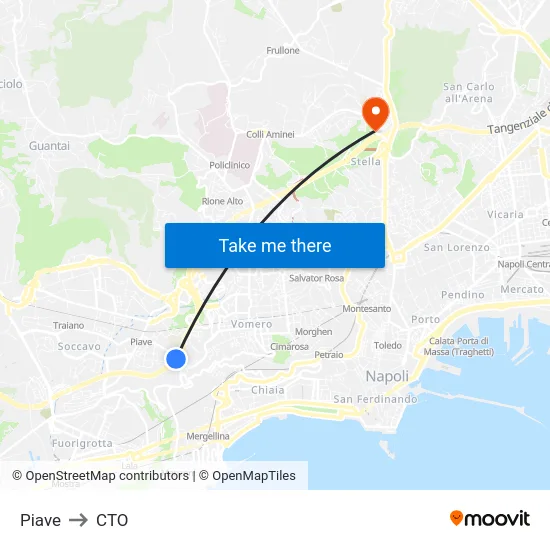Image resolution: width=550 pixels, height=550 pixels.
Task: Select the Policlinico label on map
Action: click(x=229, y=165)
